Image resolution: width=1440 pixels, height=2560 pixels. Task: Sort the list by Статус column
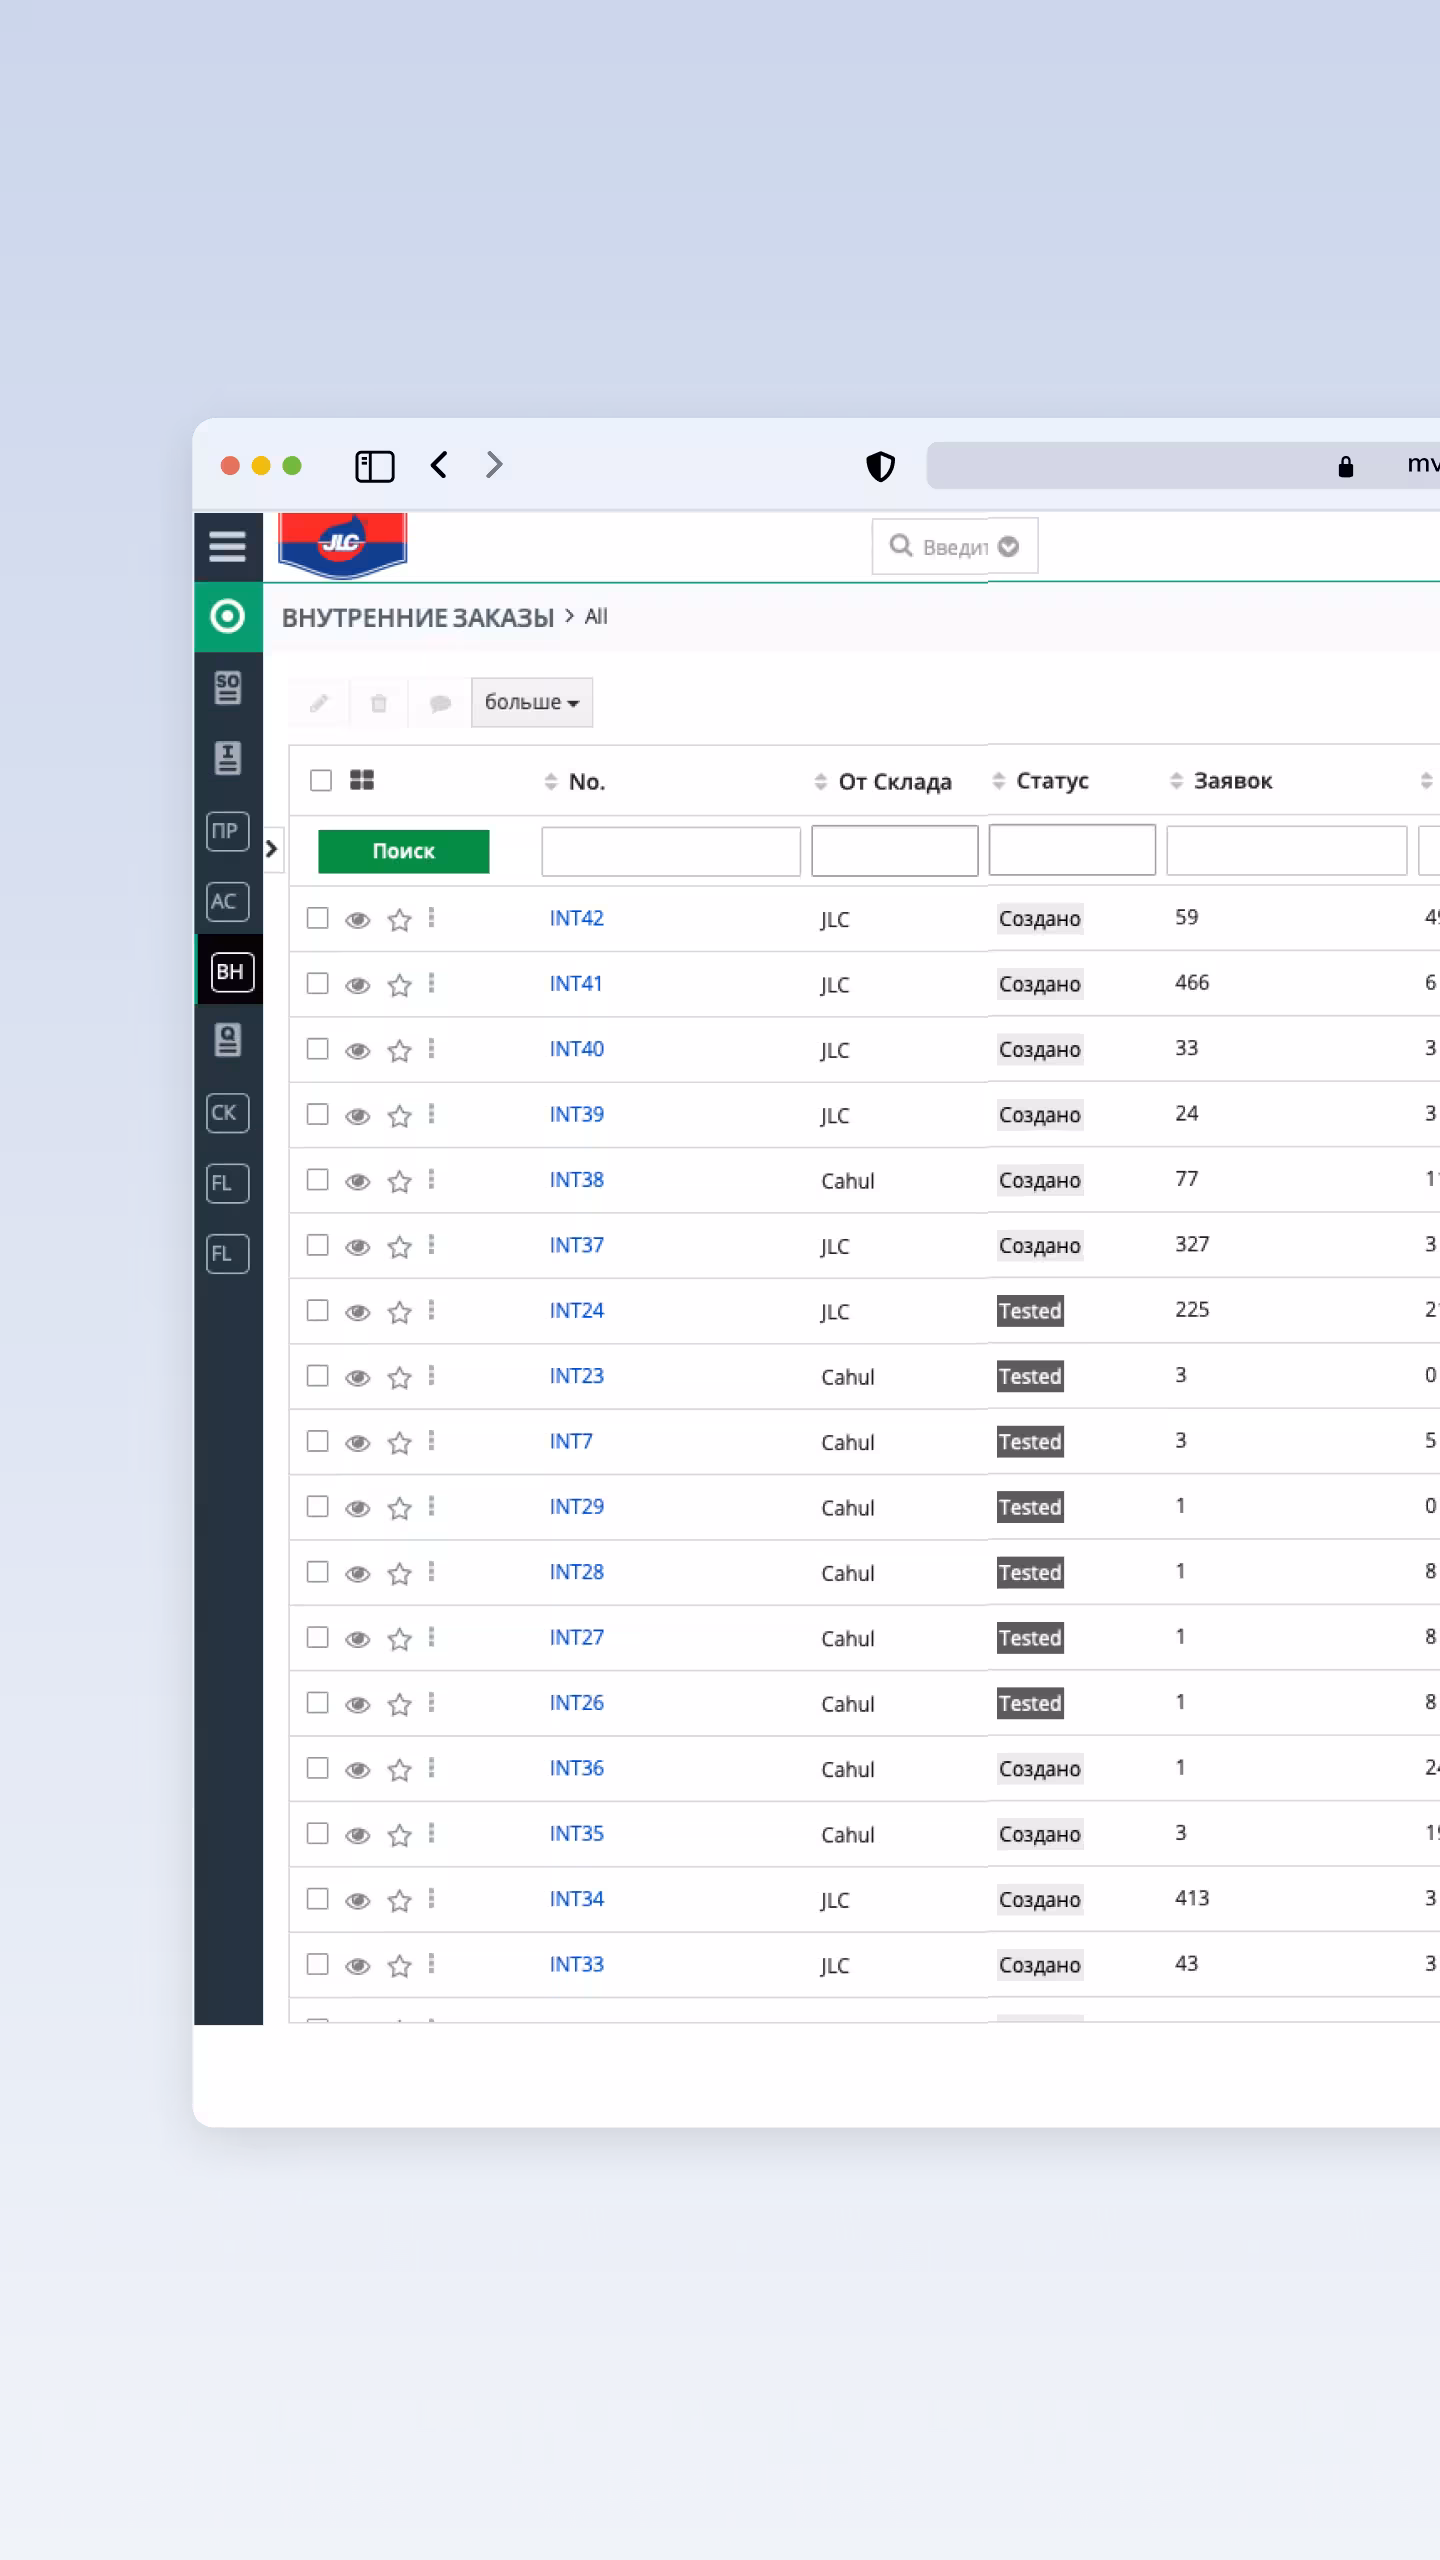pos(1051,781)
